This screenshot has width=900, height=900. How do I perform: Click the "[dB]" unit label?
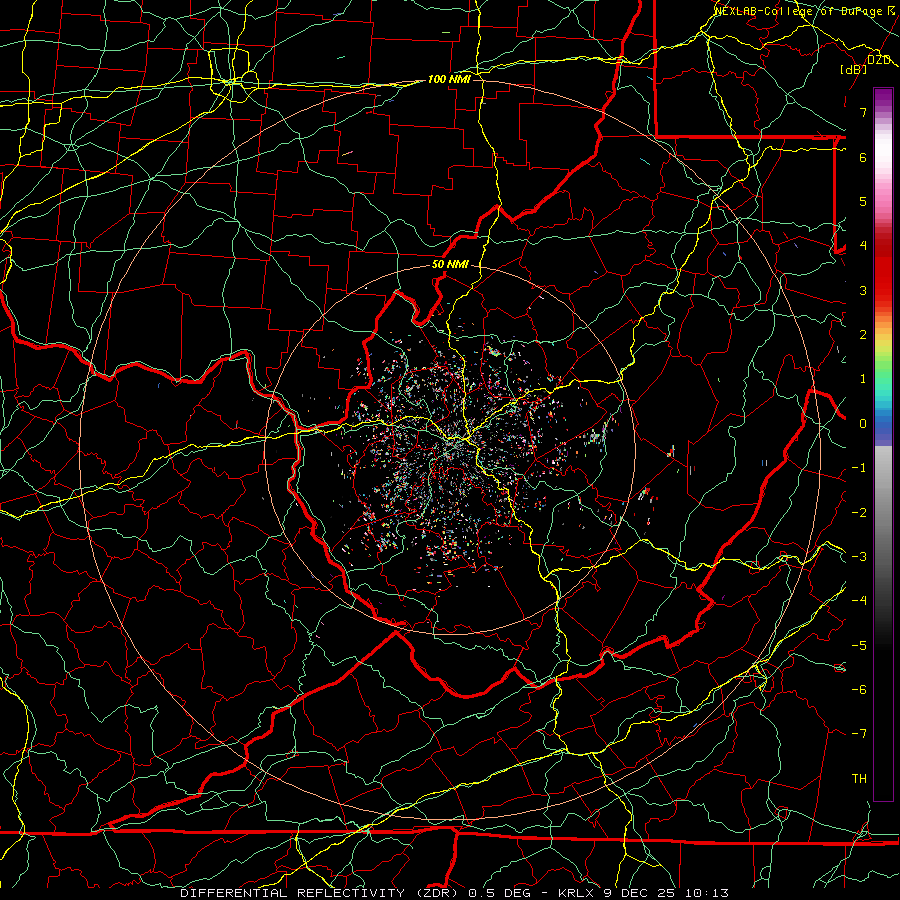(854, 69)
